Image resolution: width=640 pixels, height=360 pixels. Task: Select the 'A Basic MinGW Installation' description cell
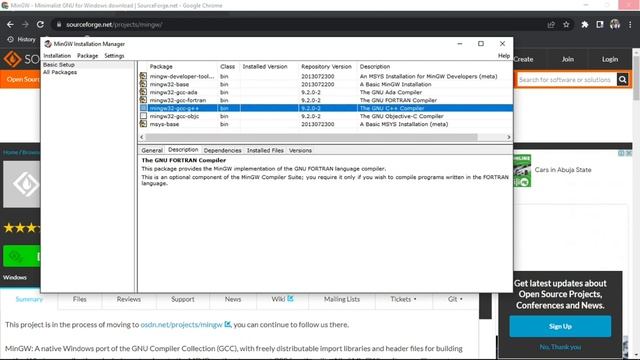click(x=395, y=84)
